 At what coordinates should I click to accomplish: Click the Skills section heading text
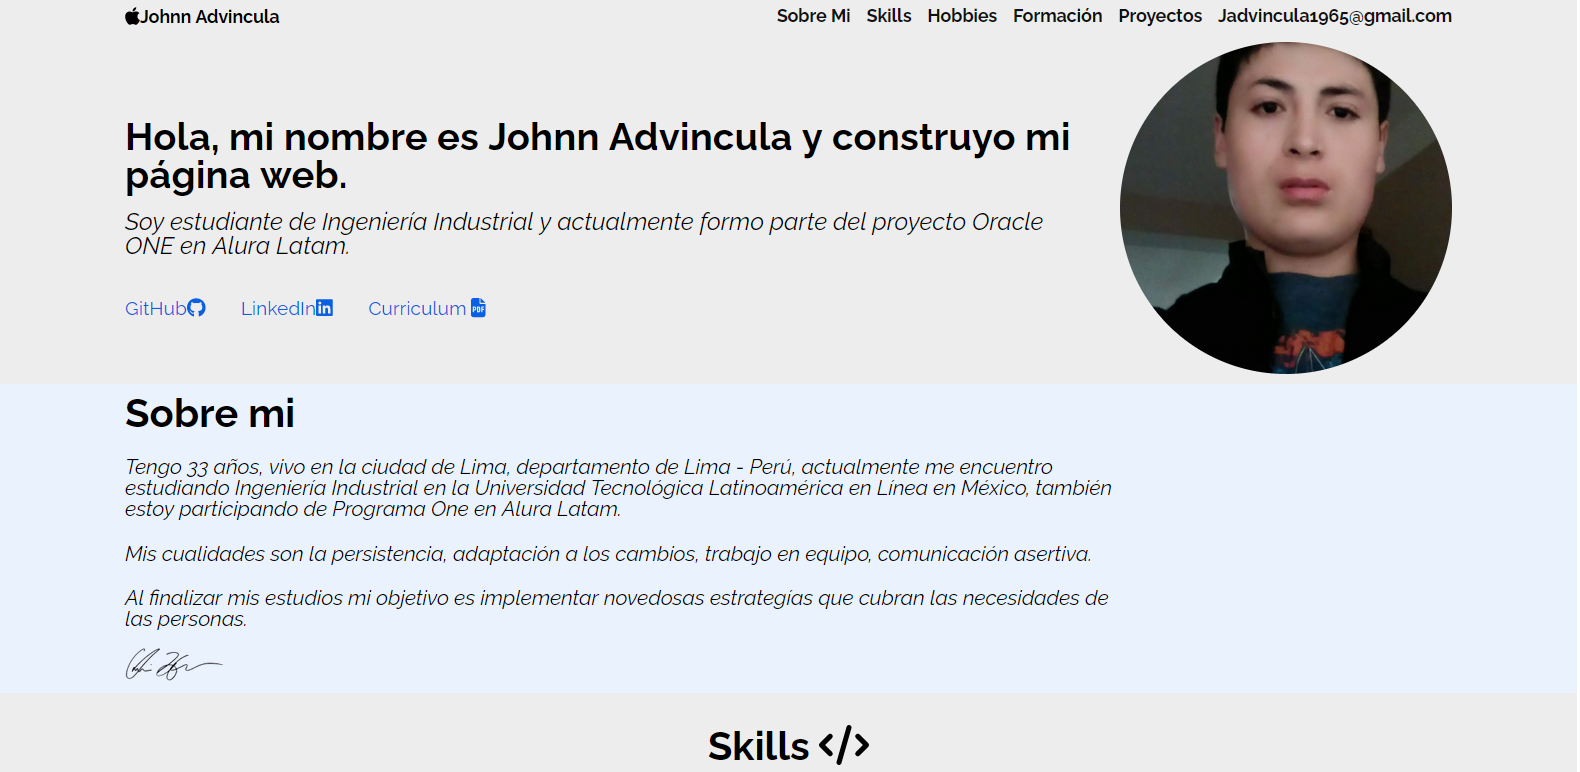(x=758, y=746)
